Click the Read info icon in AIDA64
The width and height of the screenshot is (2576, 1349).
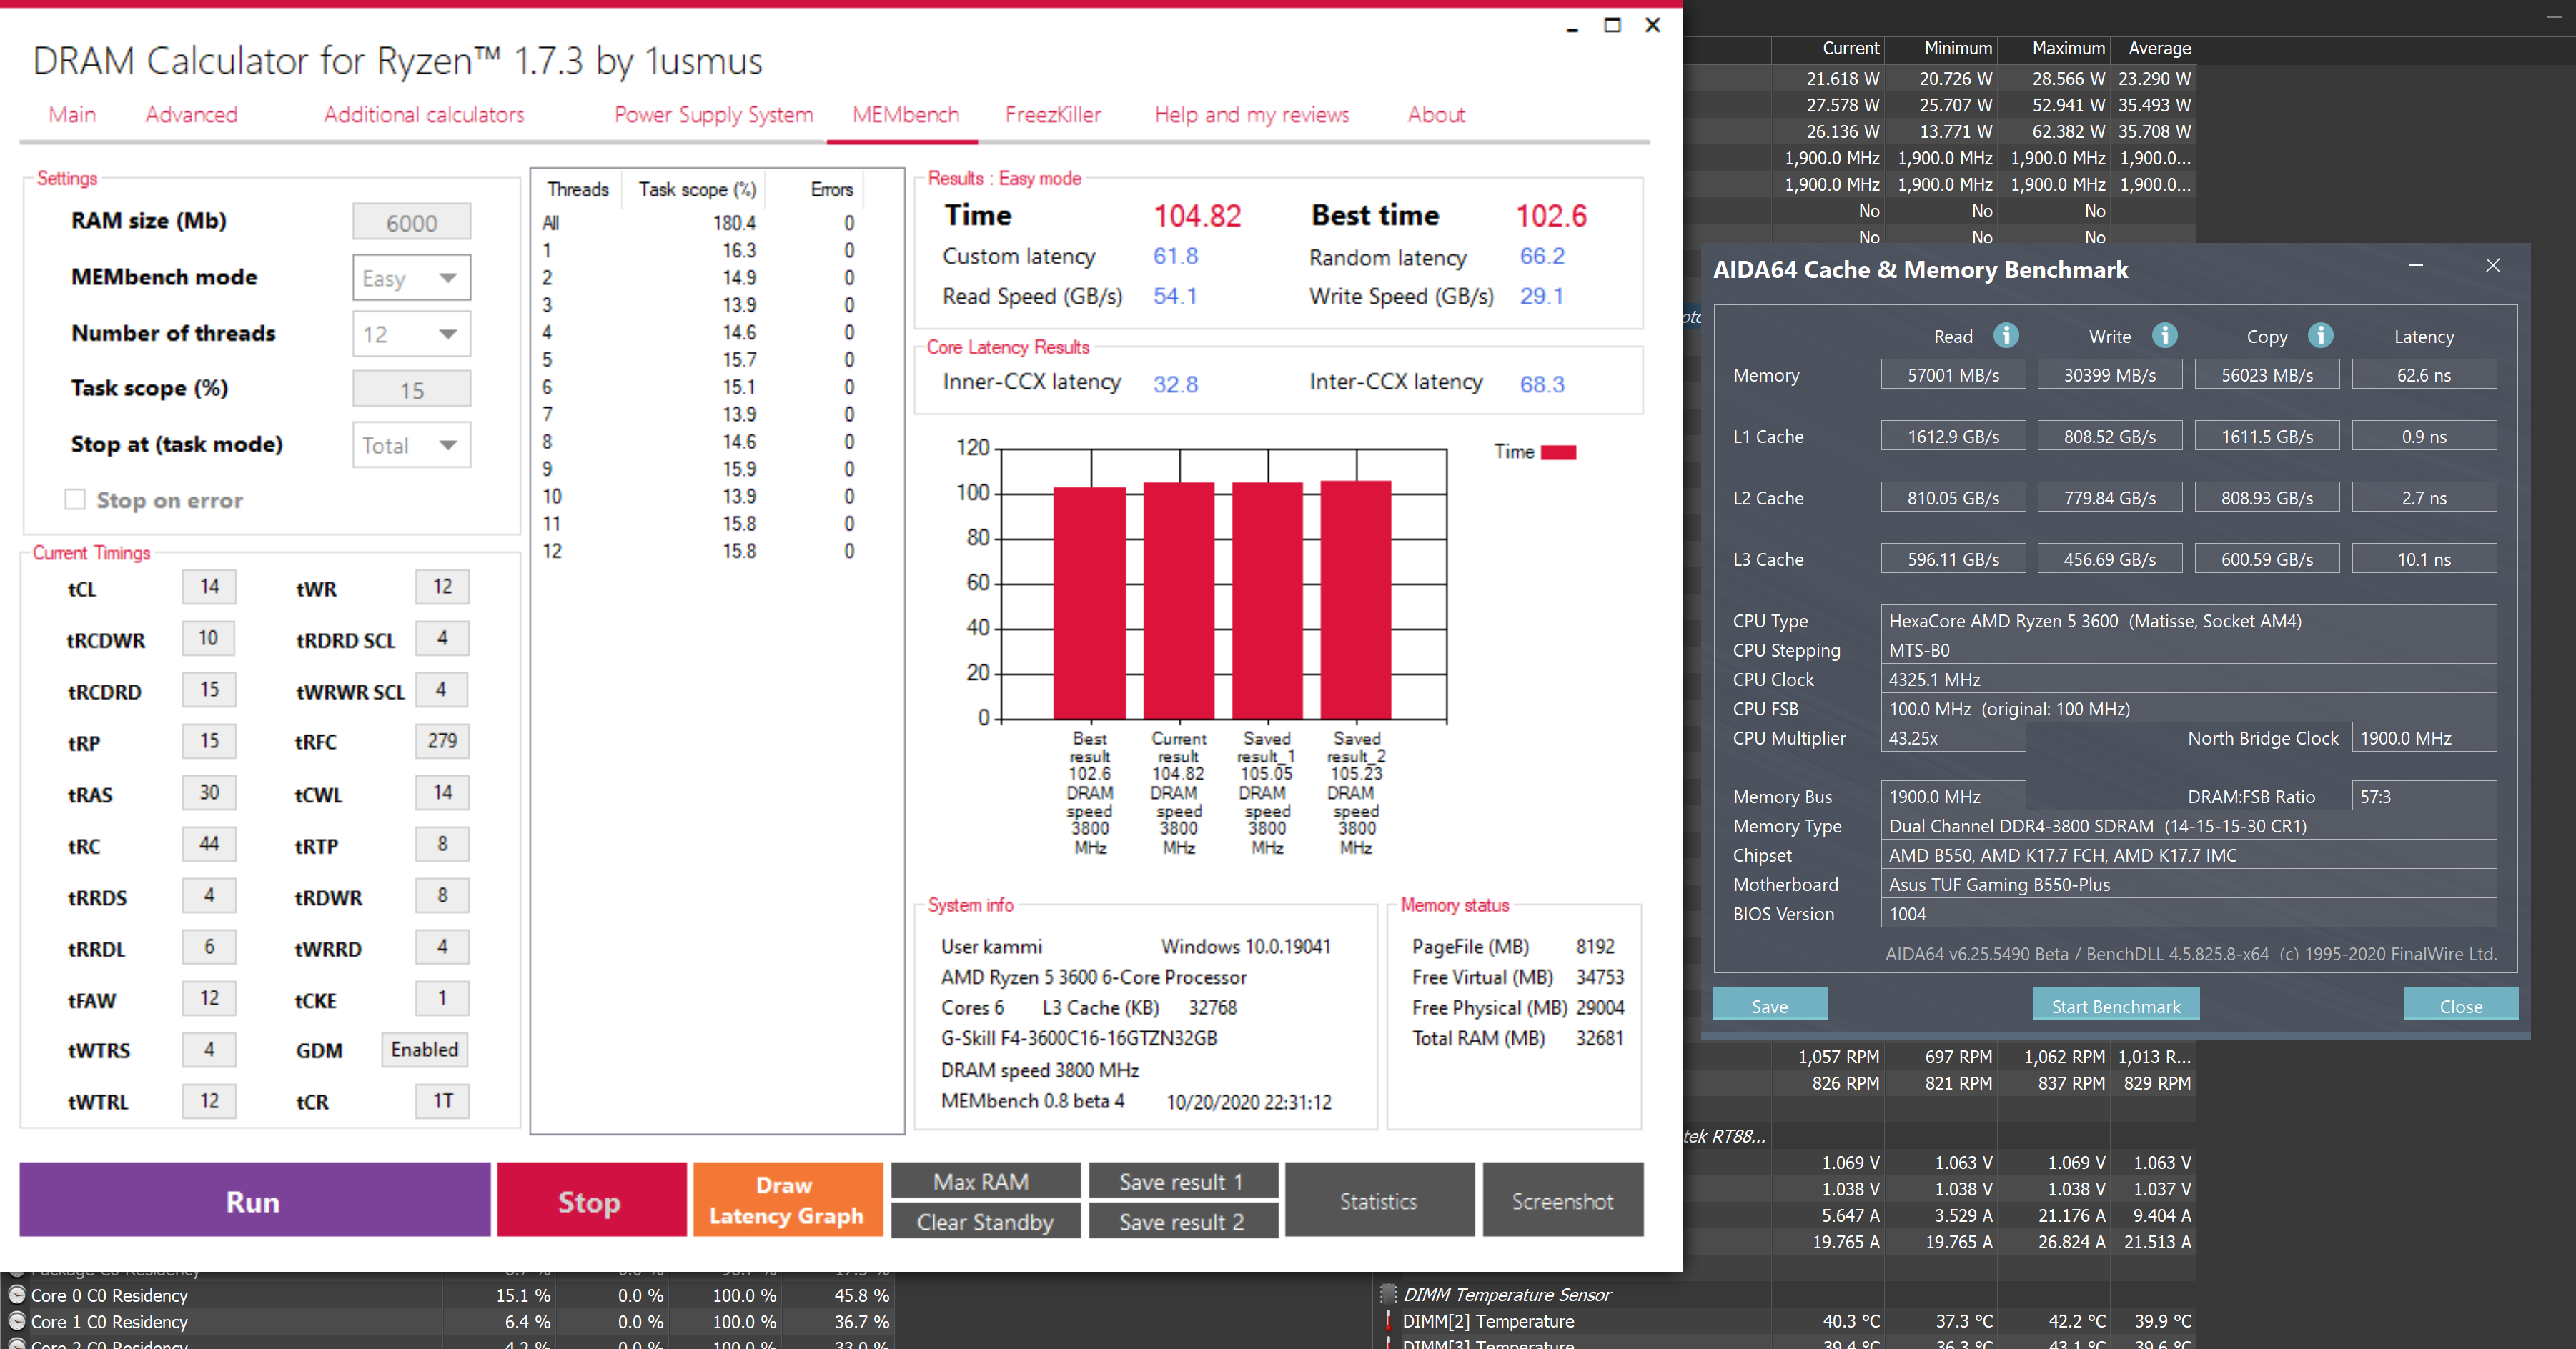coord(2005,335)
